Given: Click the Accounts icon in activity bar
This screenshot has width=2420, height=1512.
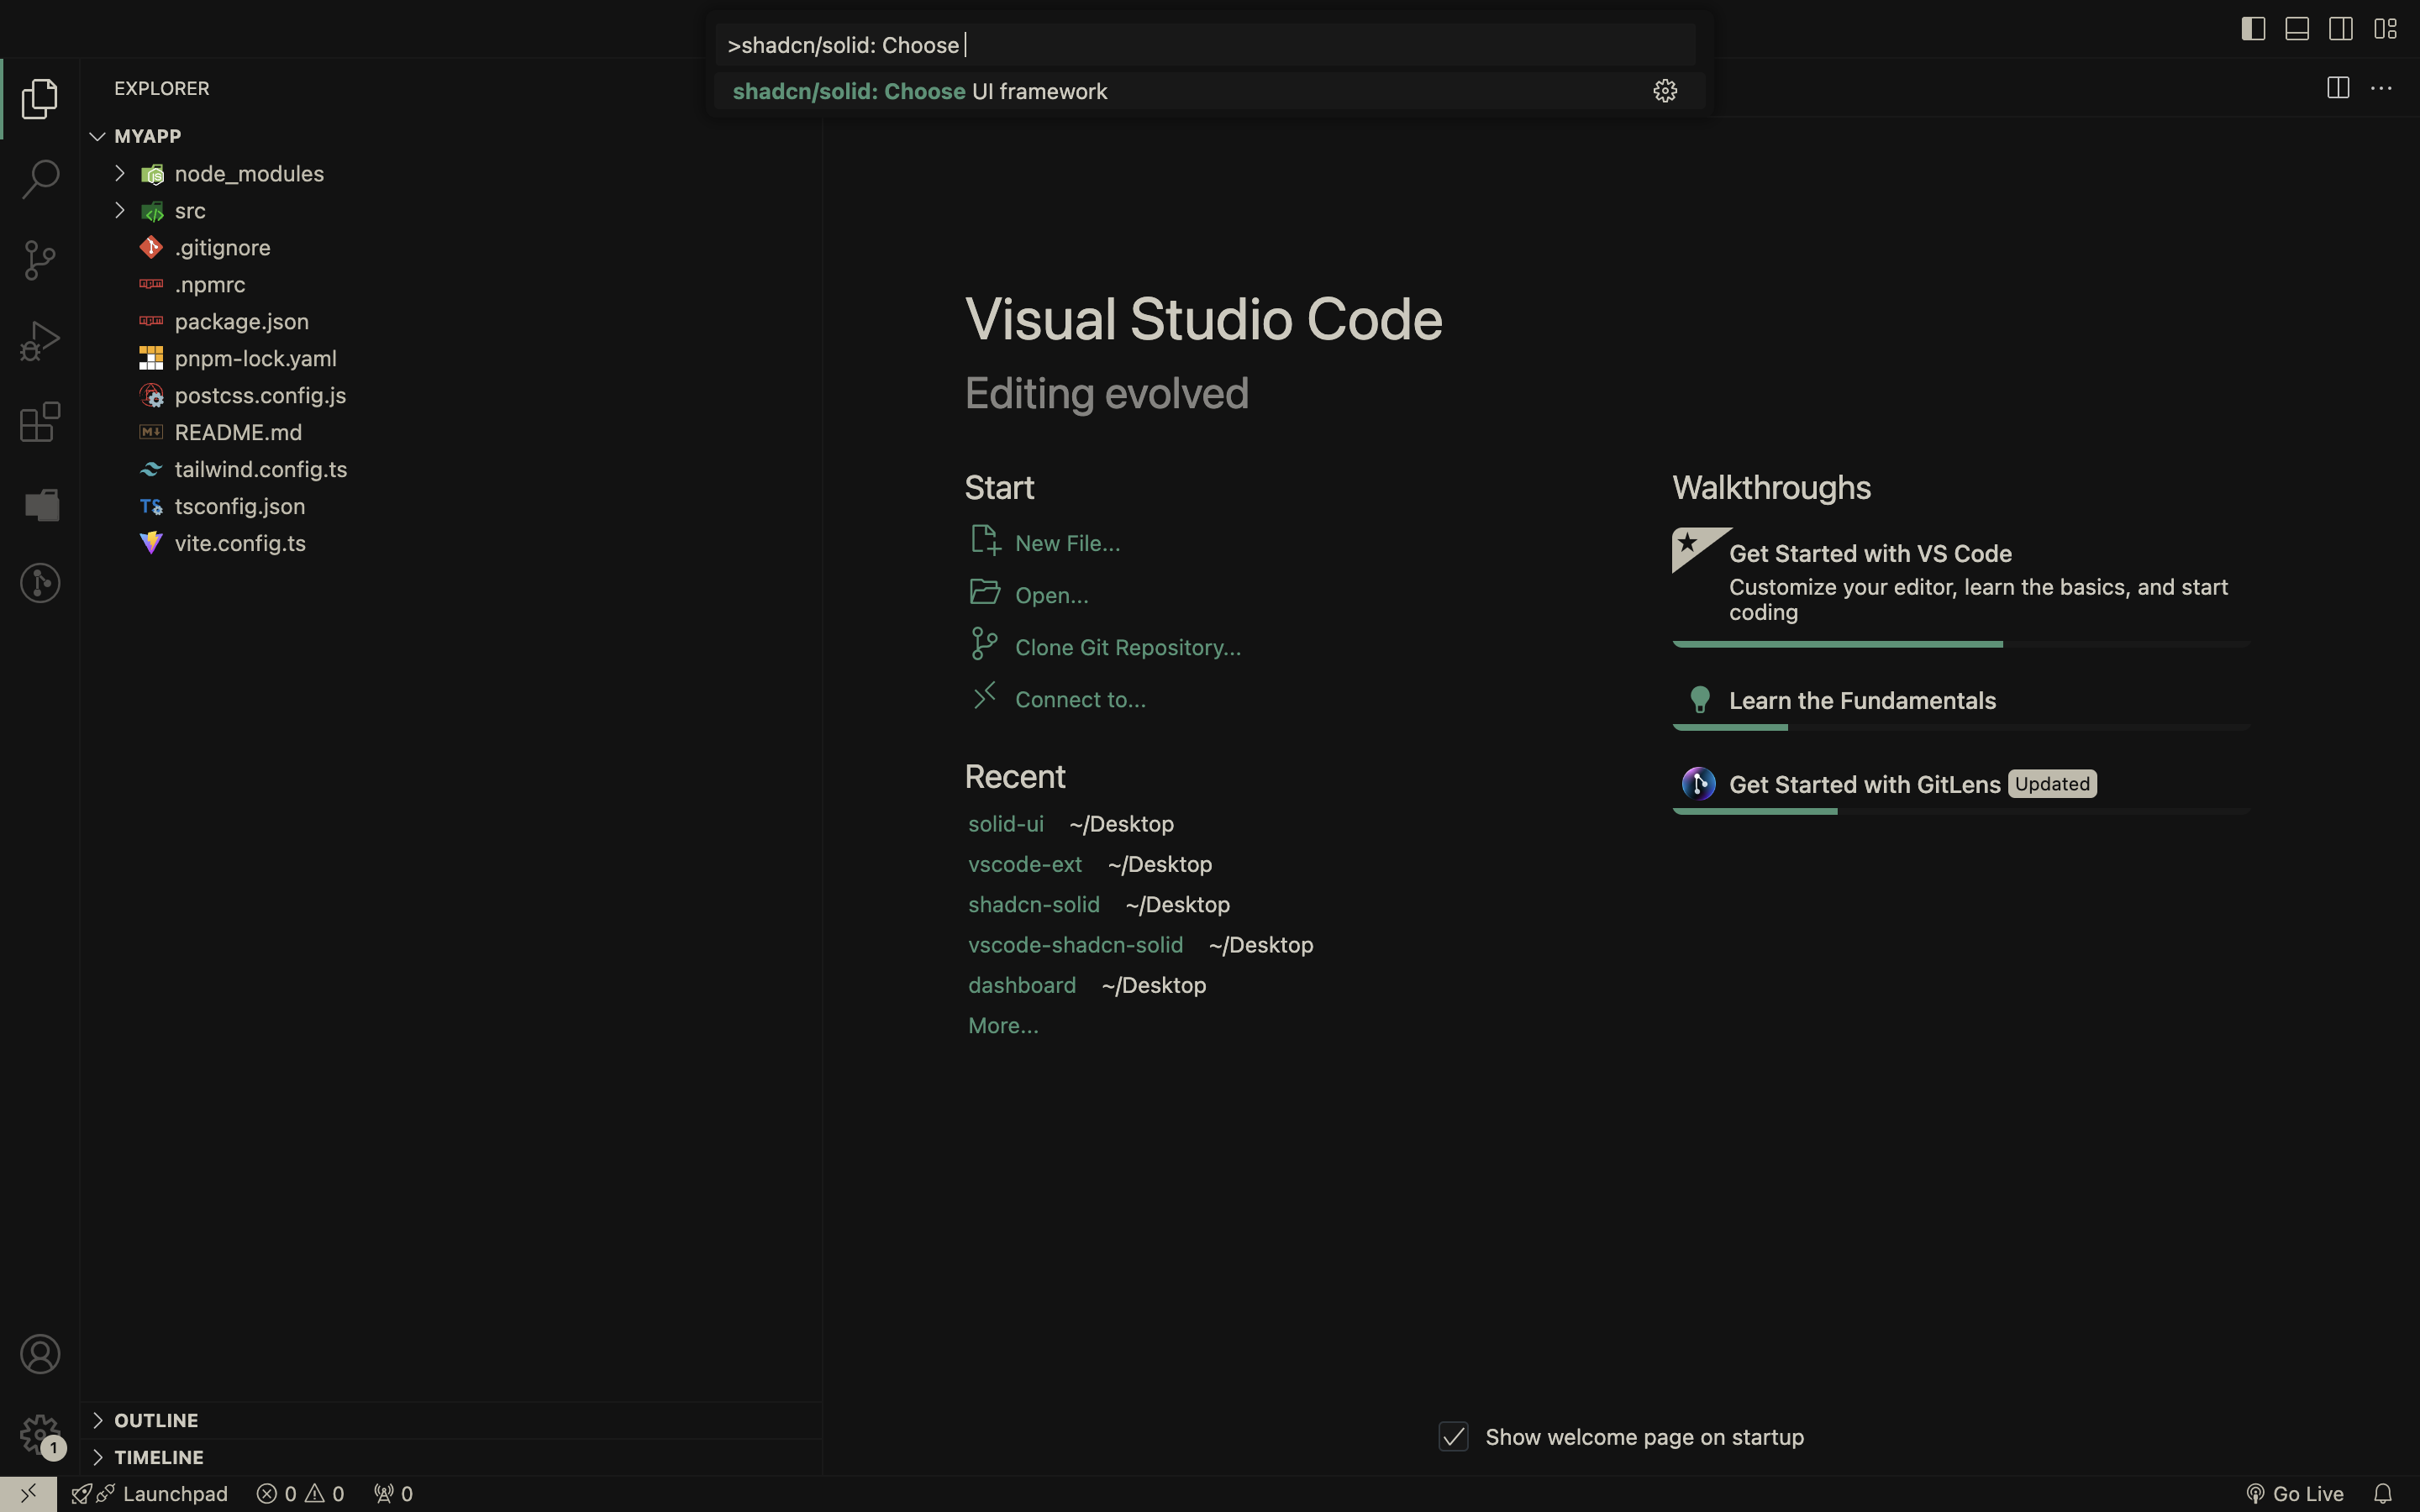Looking at the screenshot, I should coord(40,1354).
